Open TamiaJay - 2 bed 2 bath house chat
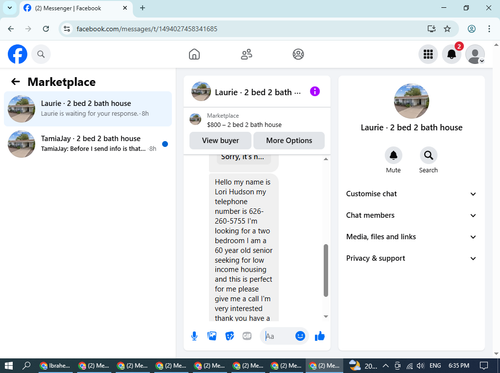Screen dimensions: 500x373 point(88,144)
